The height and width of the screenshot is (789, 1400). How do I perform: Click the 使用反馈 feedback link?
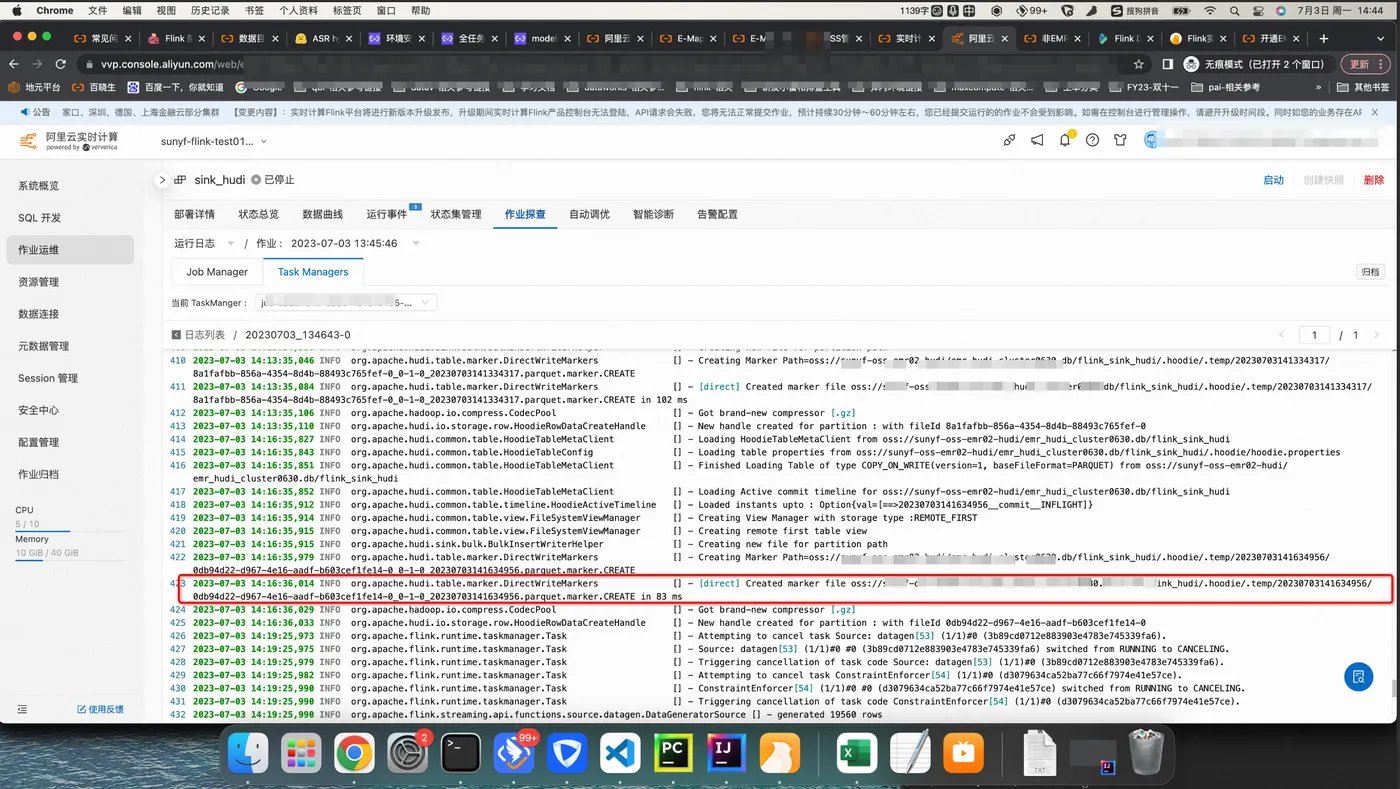[101, 709]
